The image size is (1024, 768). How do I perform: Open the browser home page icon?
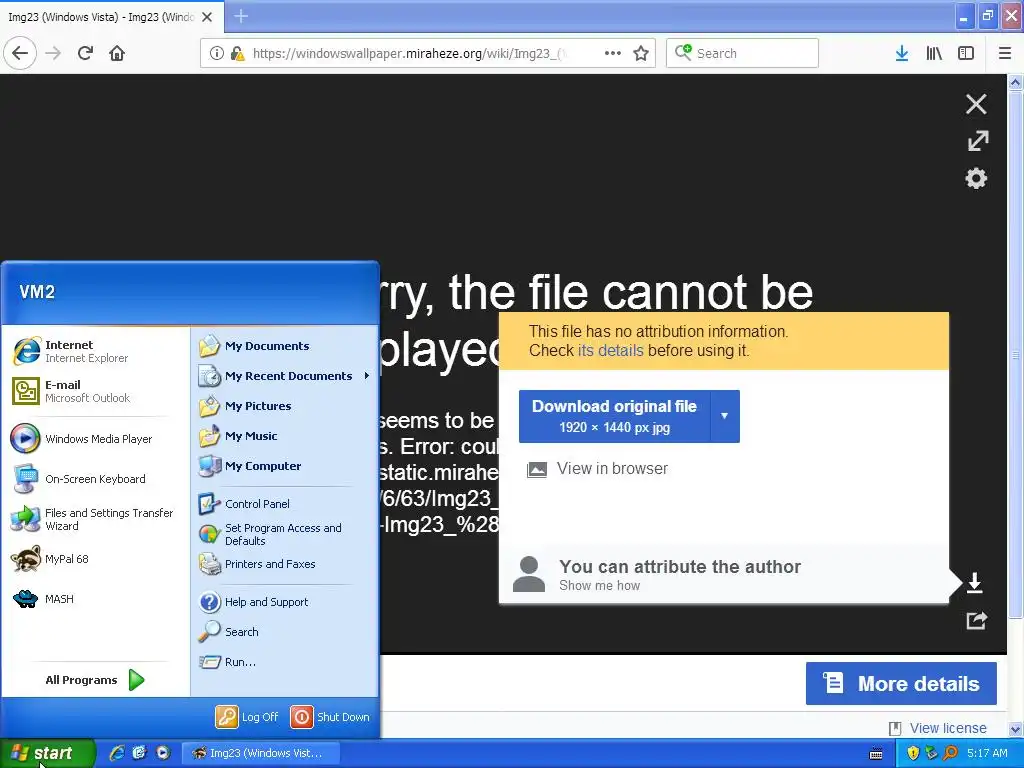coord(117,53)
